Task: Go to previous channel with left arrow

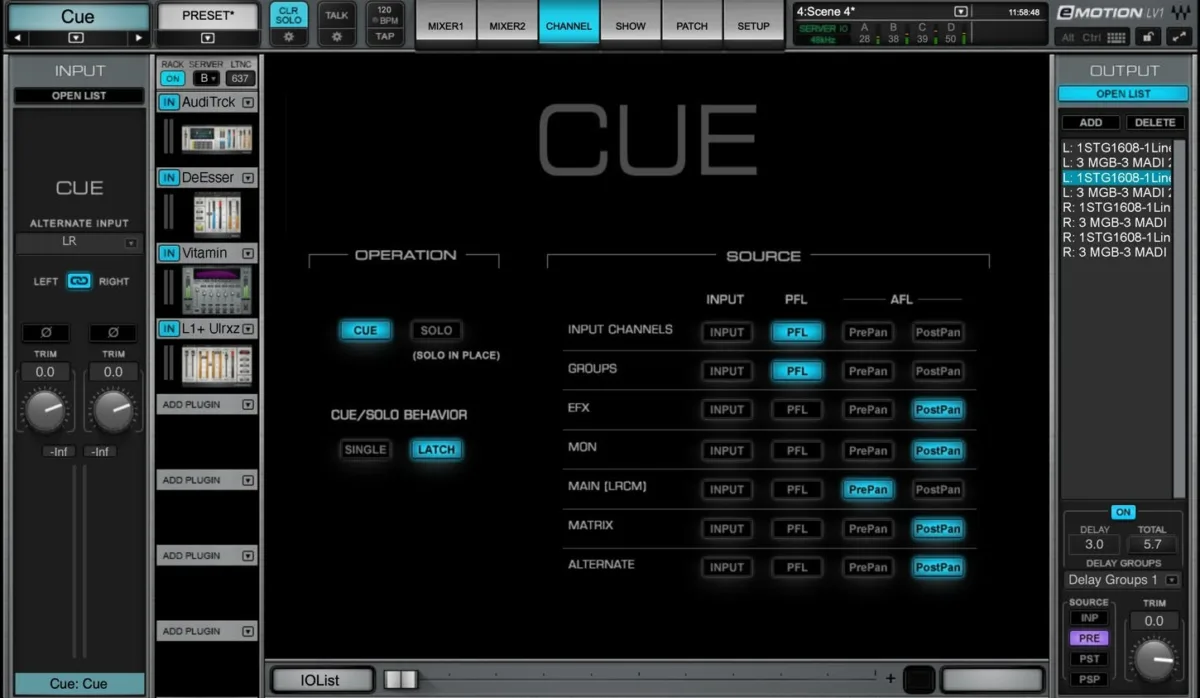Action: click(x=17, y=38)
